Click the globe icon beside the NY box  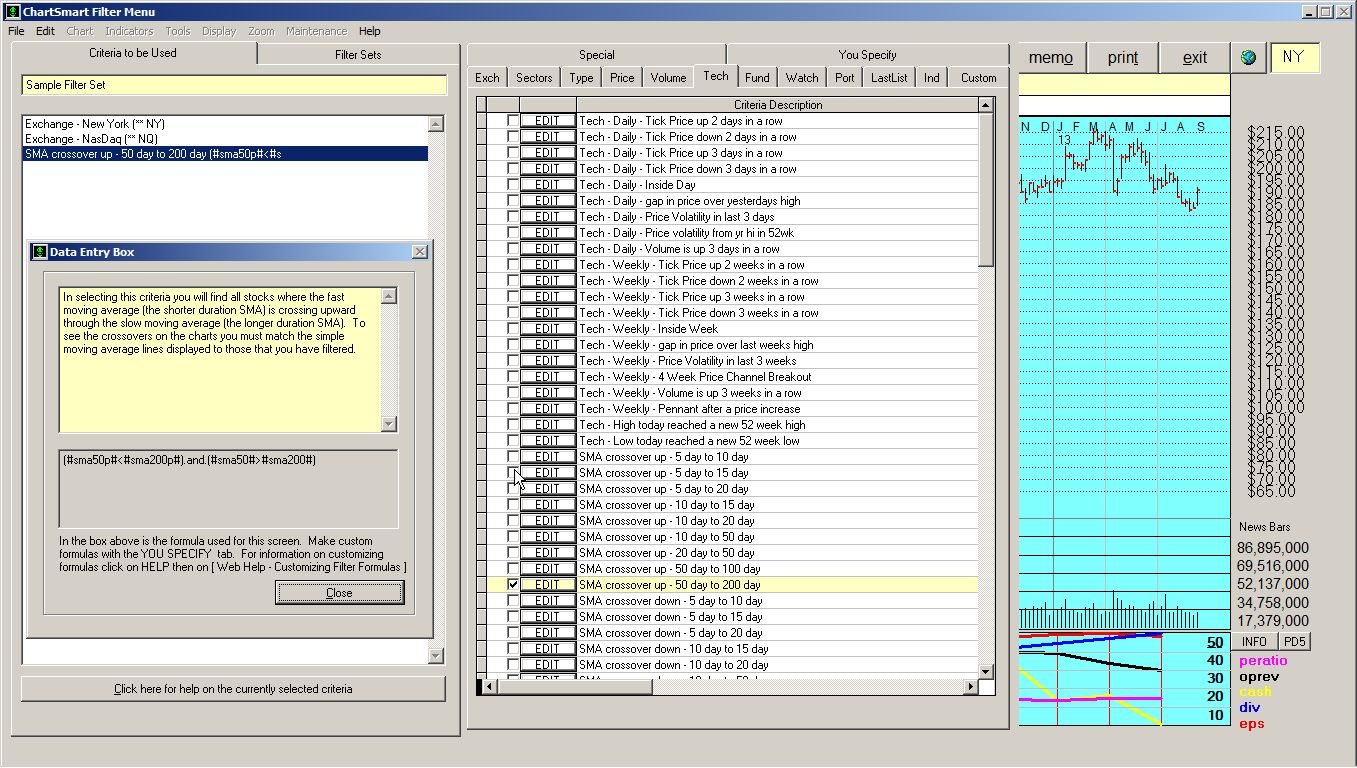[x=1247, y=57]
